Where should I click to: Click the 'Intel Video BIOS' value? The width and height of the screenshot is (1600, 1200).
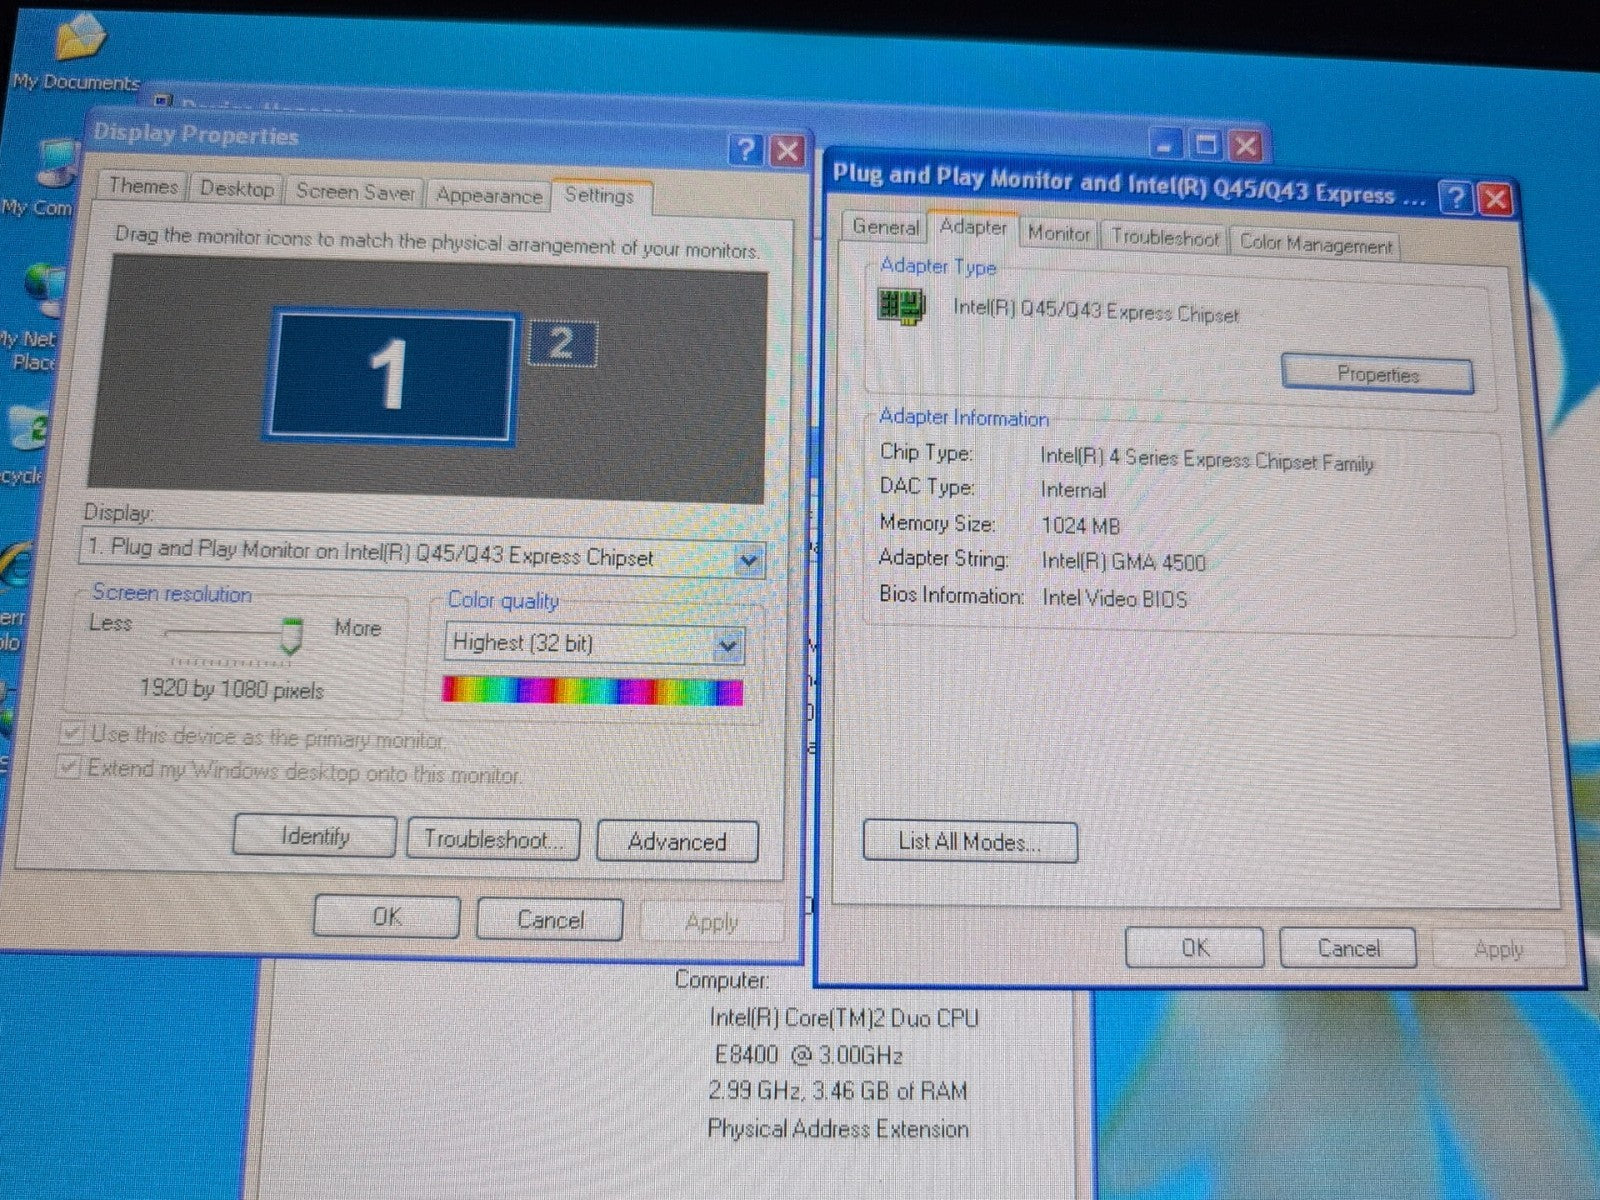tap(1114, 599)
